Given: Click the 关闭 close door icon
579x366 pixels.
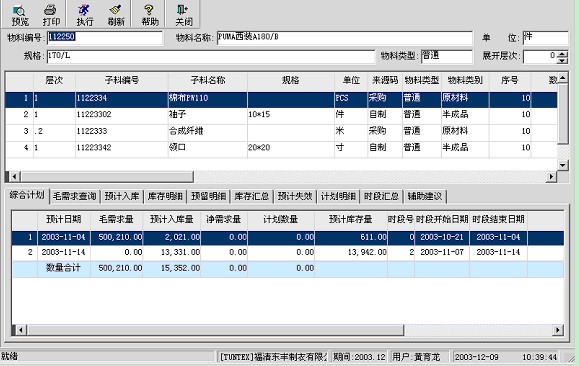Looking at the screenshot, I should 184,15.
